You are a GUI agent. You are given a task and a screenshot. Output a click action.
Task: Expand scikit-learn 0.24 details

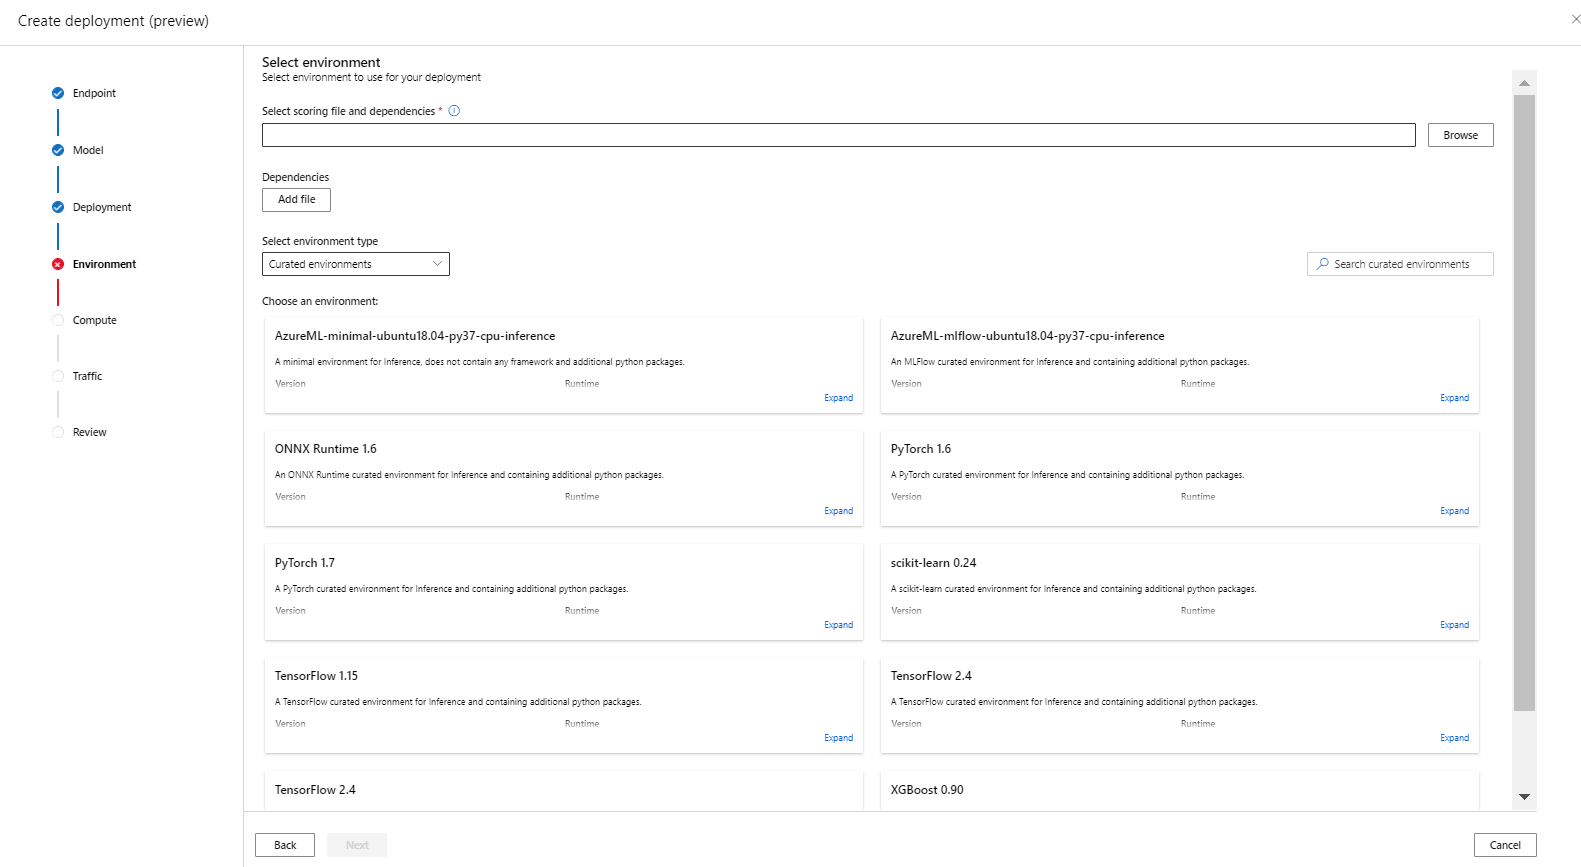1454,625
